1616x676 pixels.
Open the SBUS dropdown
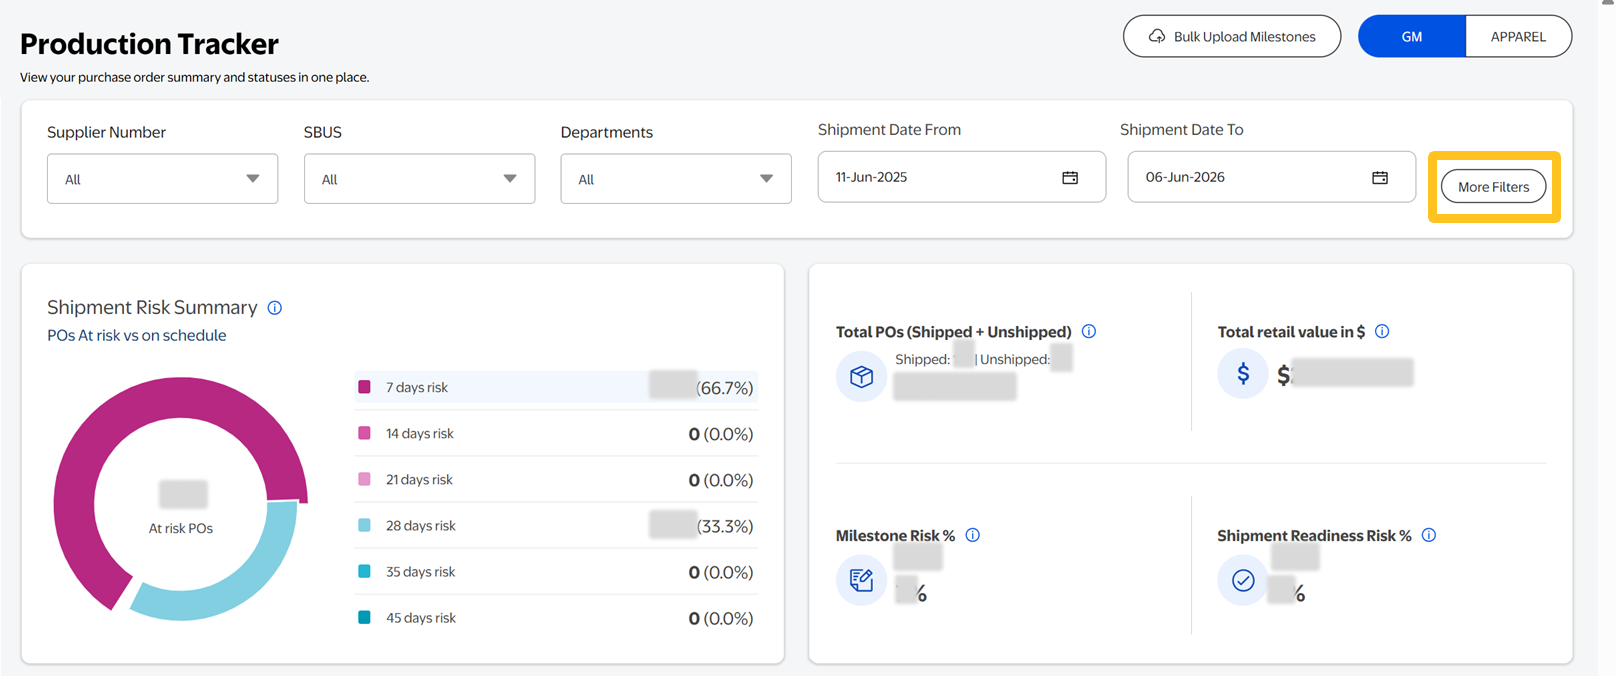(x=419, y=179)
